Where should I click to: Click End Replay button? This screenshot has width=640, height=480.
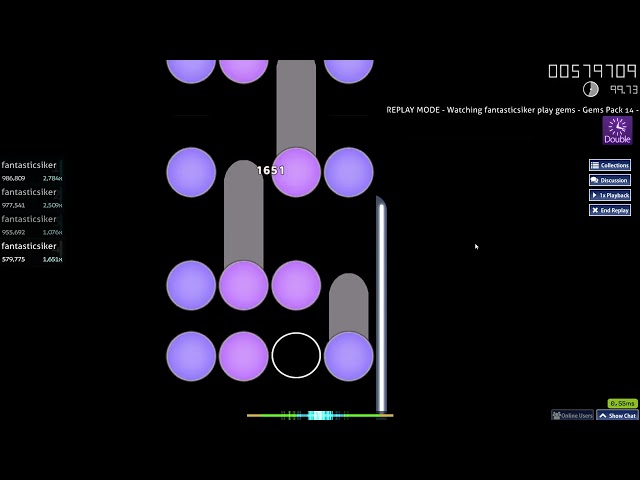(x=610, y=210)
